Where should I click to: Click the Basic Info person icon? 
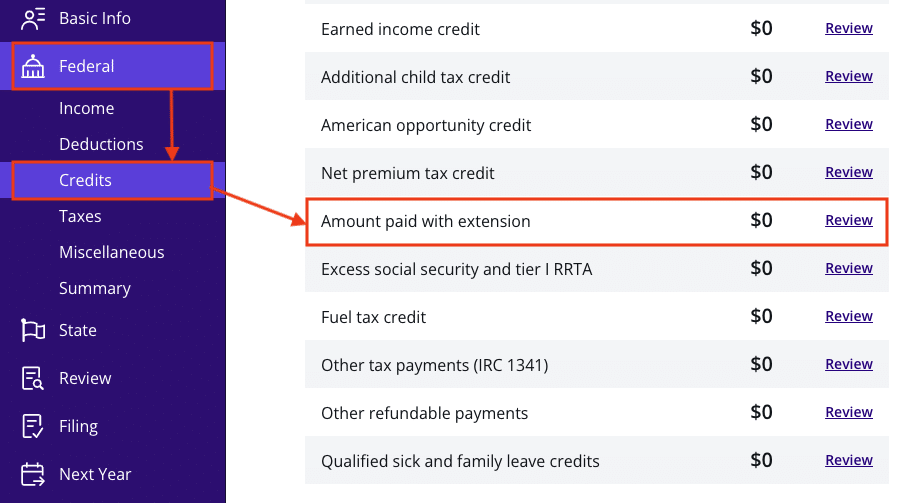33,18
